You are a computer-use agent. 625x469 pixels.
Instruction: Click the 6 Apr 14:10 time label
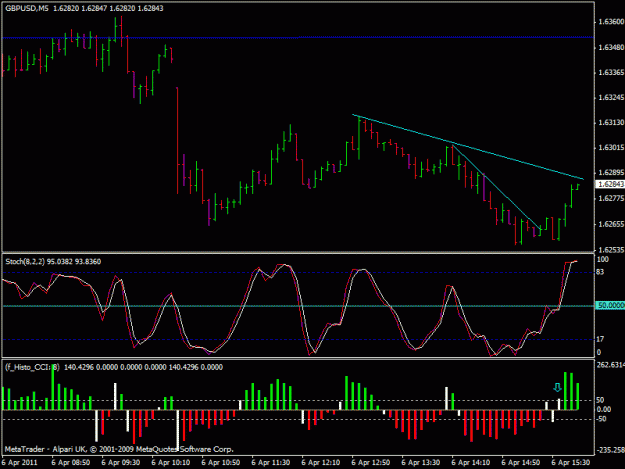pyautogui.click(x=471, y=463)
